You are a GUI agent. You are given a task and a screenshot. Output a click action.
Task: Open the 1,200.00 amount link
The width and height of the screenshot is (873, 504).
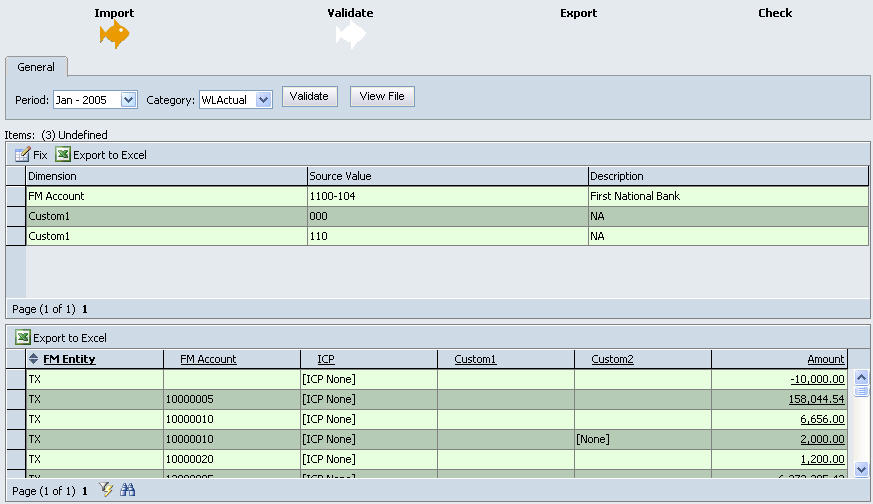pos(822,459)
